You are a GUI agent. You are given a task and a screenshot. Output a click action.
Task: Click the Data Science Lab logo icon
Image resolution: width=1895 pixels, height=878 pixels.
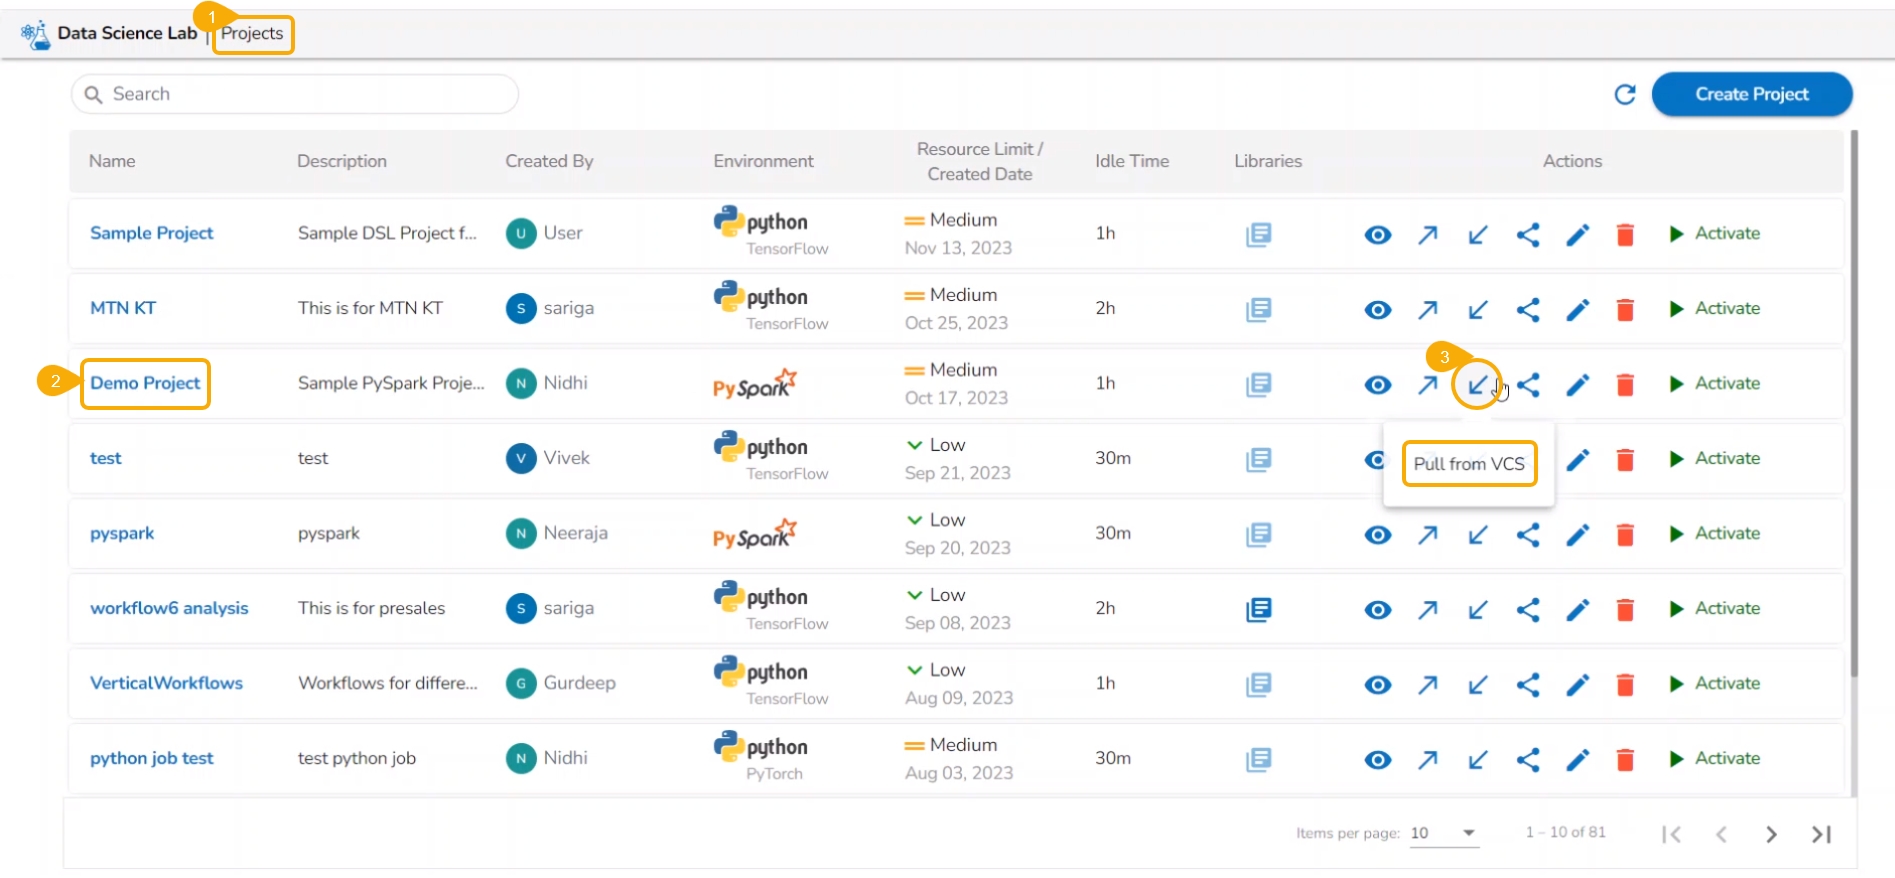36,34
